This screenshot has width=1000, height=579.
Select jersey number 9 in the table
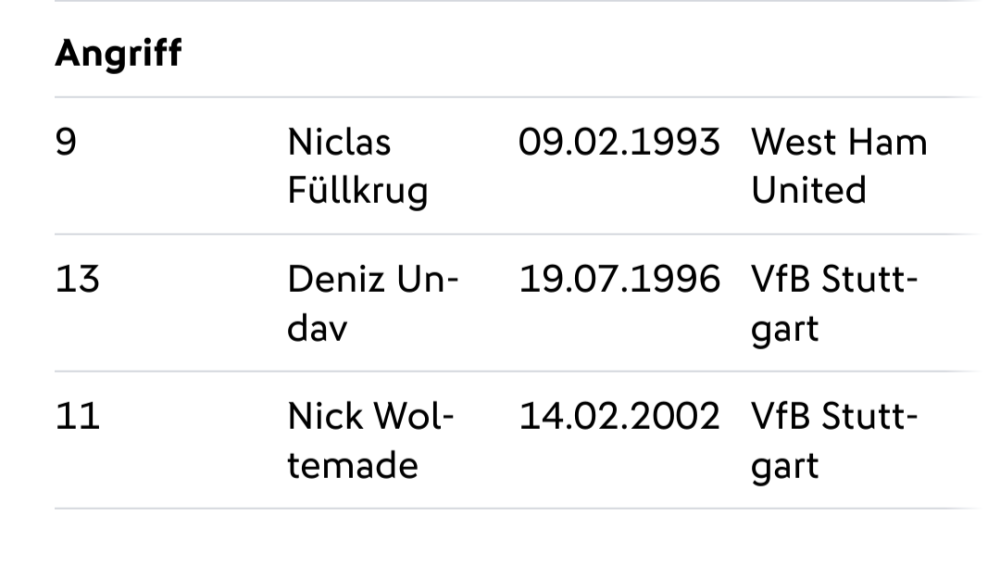66,143
